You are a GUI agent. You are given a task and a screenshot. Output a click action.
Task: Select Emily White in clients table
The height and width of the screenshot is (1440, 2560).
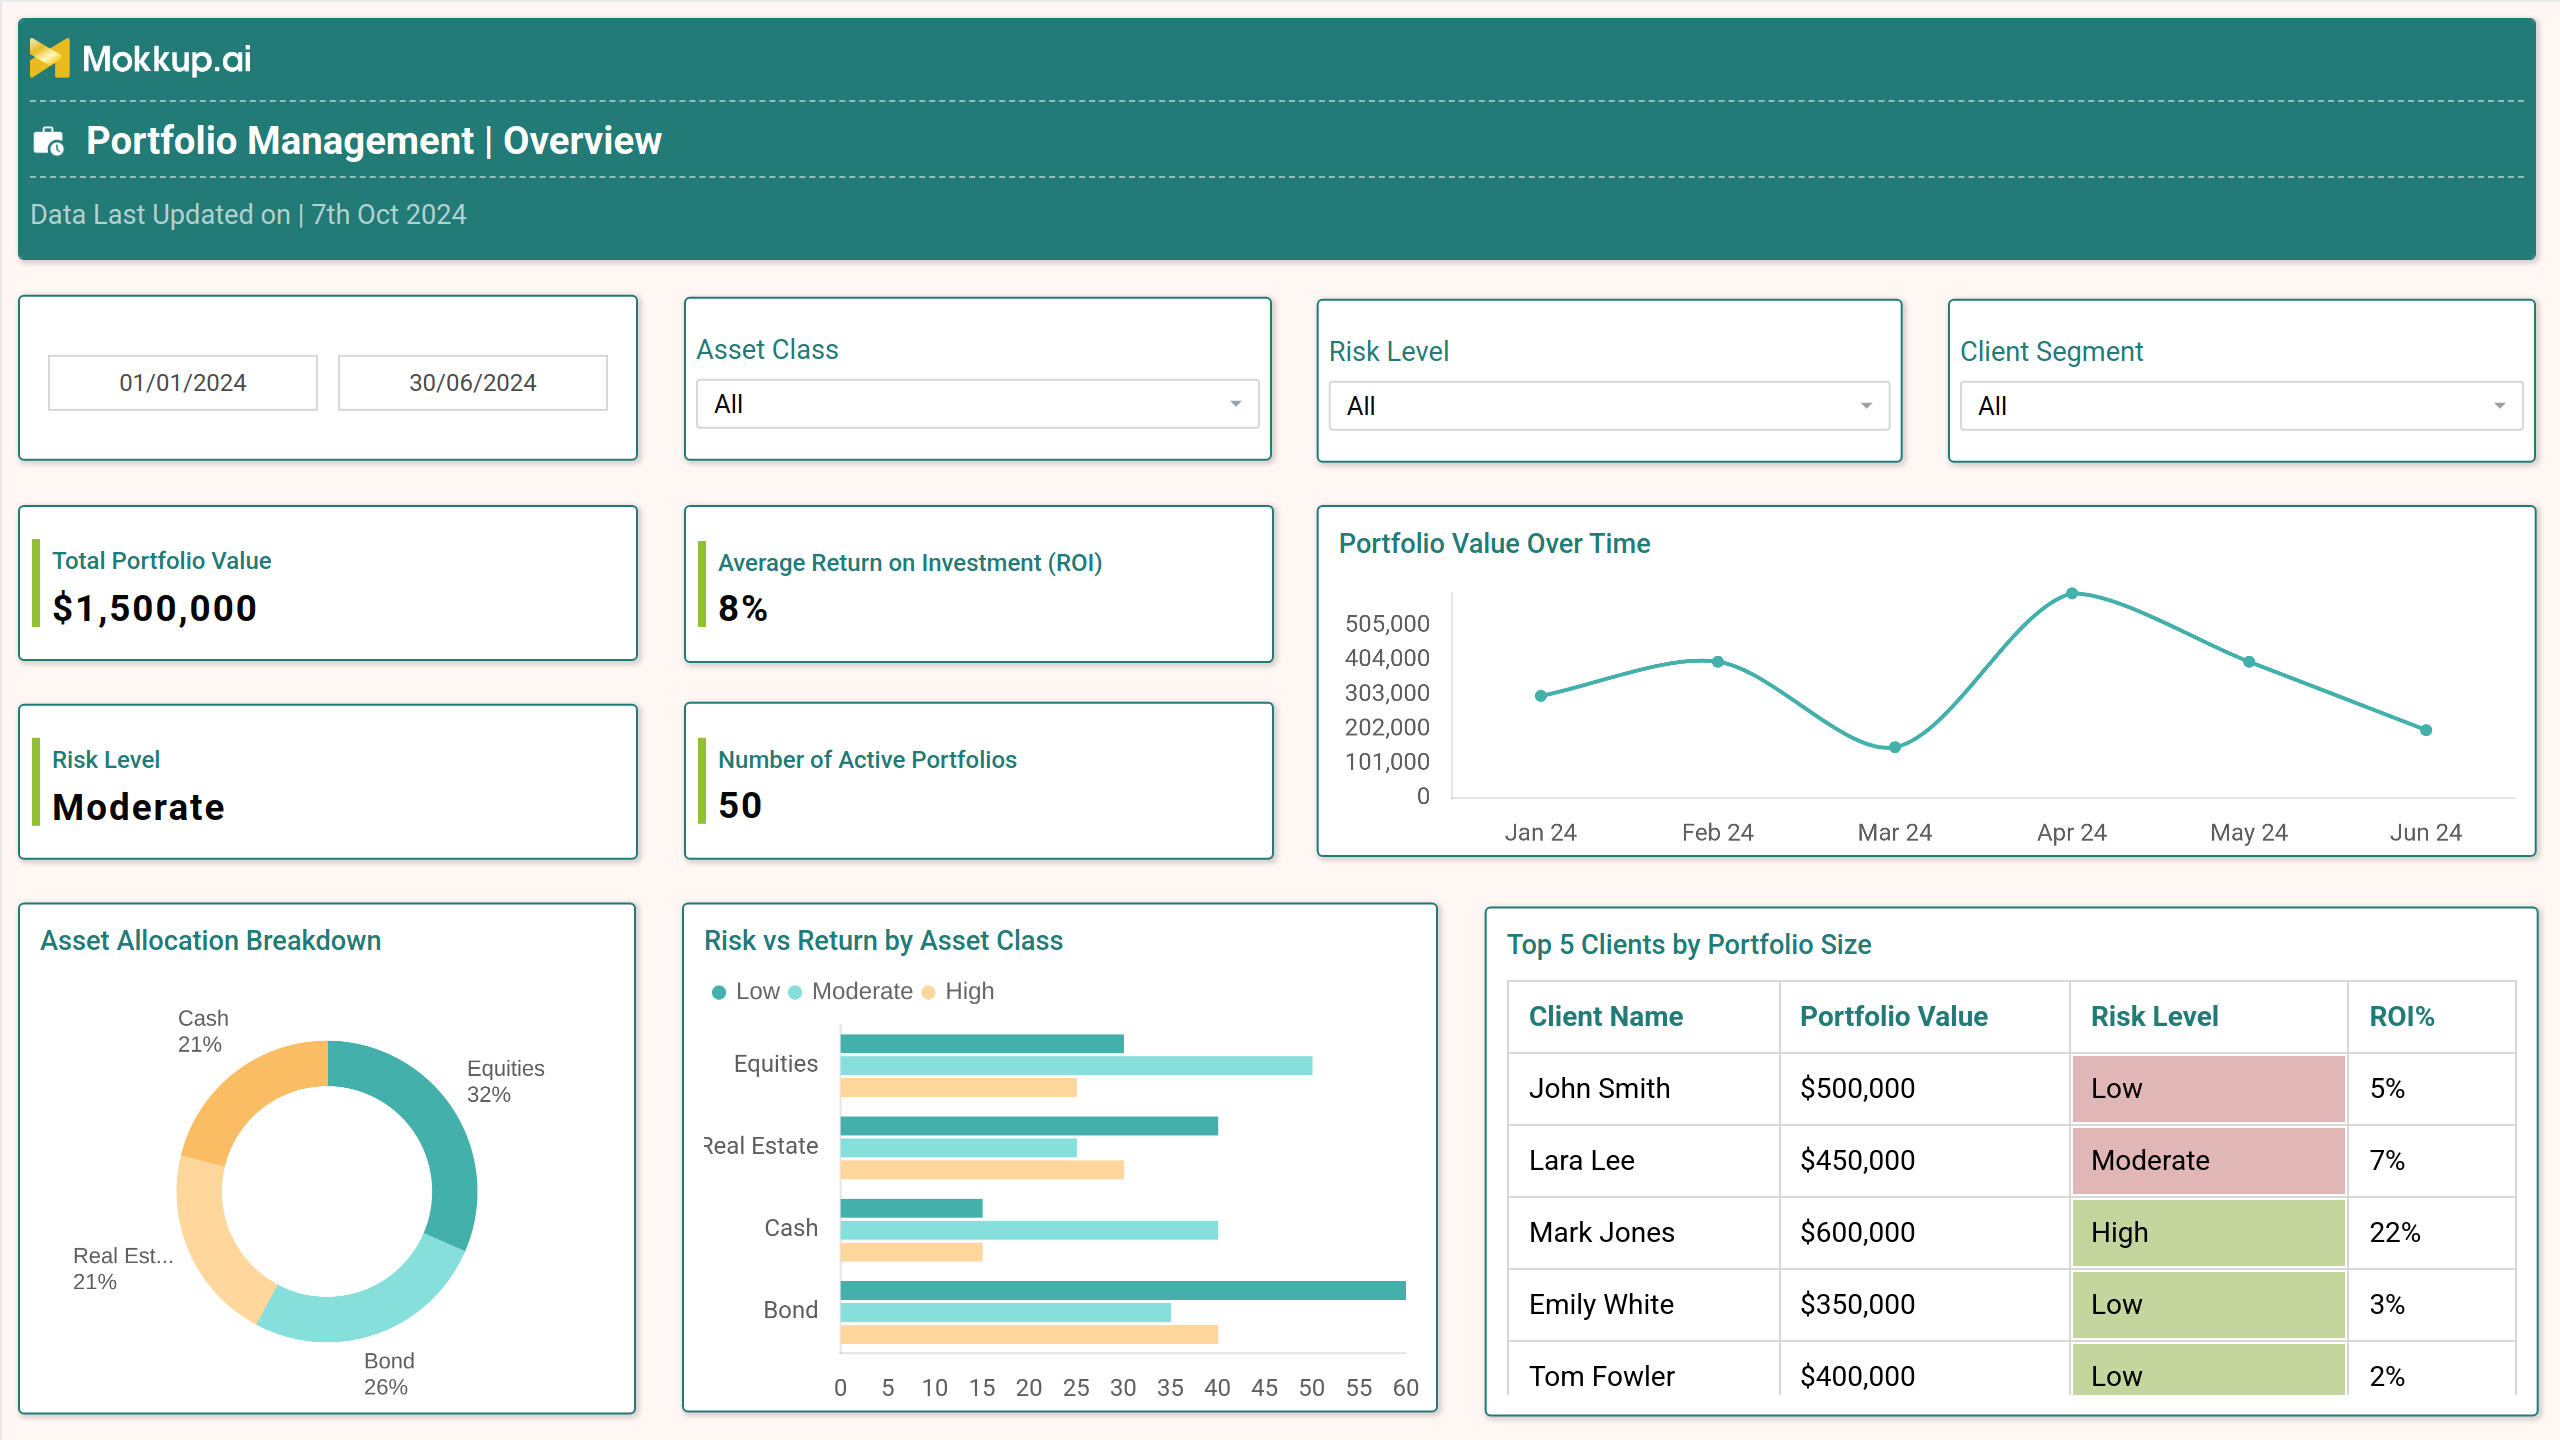pos(1601,1305)
